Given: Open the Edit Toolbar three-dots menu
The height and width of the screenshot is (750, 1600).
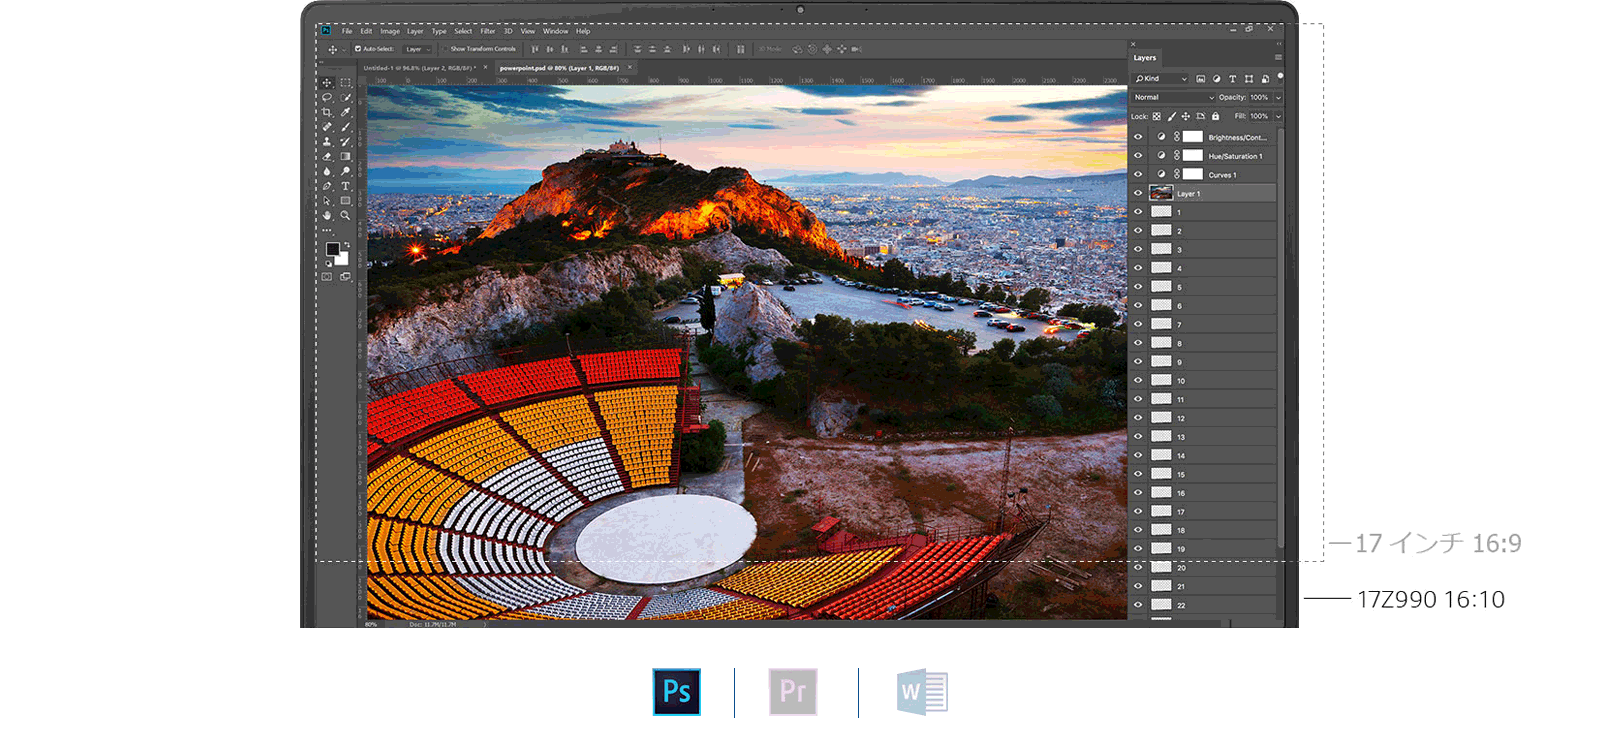Looking at the screenshot, I should click(x=327, y=230).
